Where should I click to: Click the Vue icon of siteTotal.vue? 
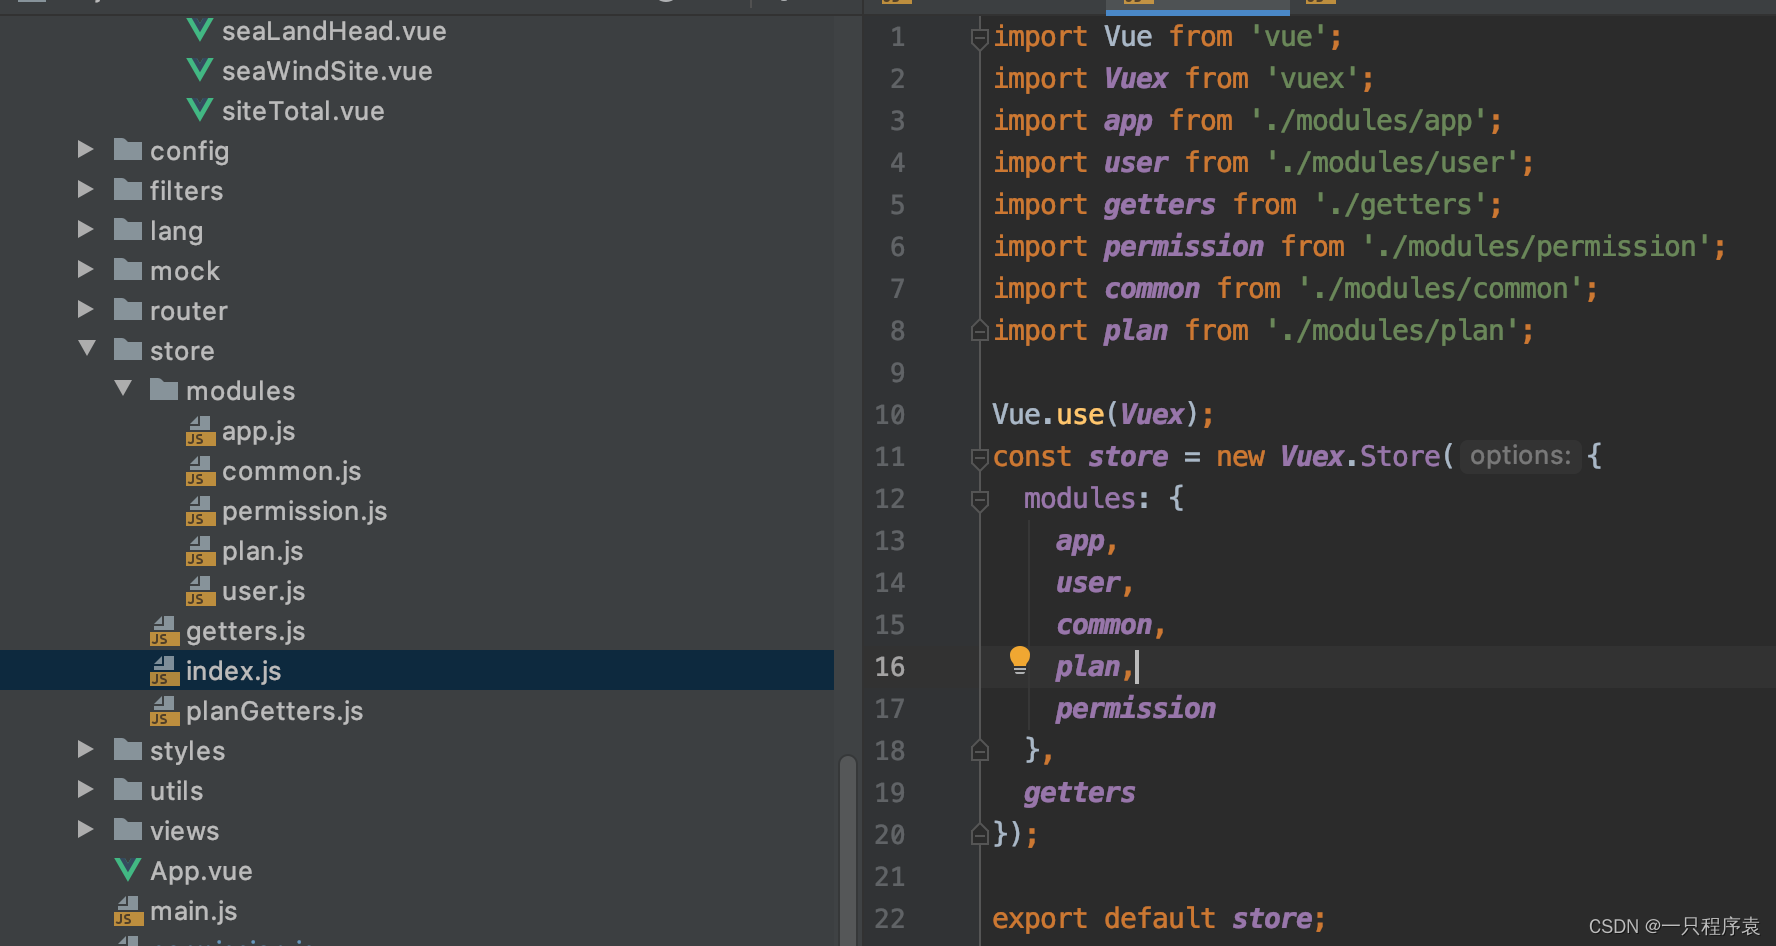click(200, 110)
